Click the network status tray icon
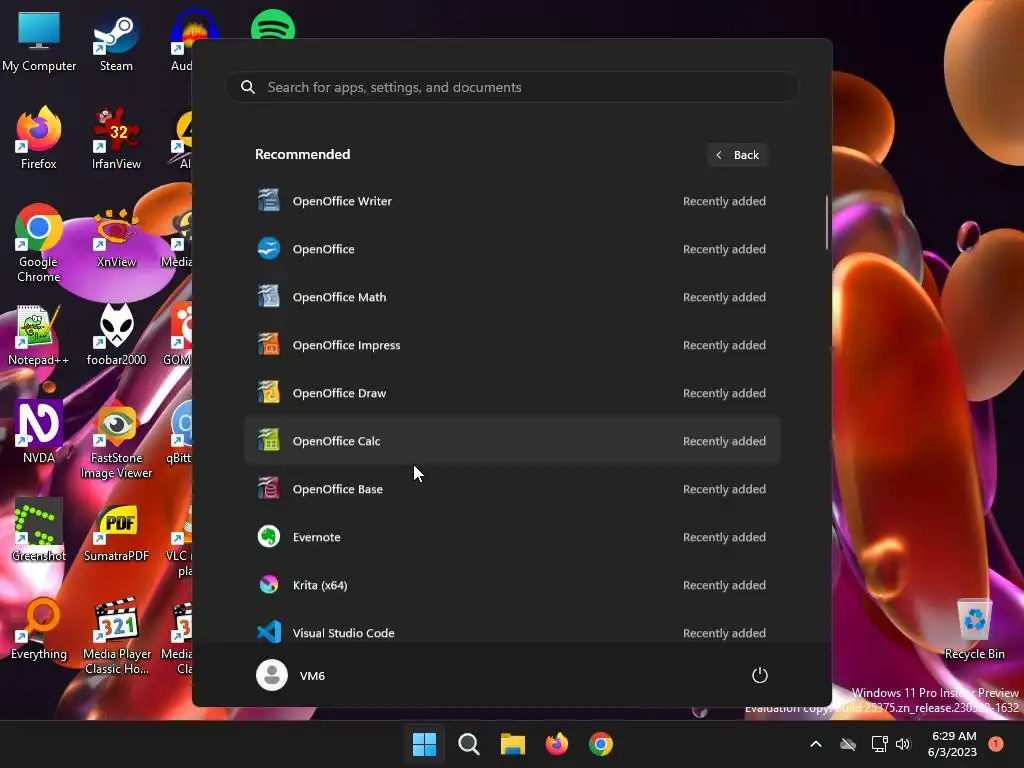1024x768 pixels. point(879,744)
